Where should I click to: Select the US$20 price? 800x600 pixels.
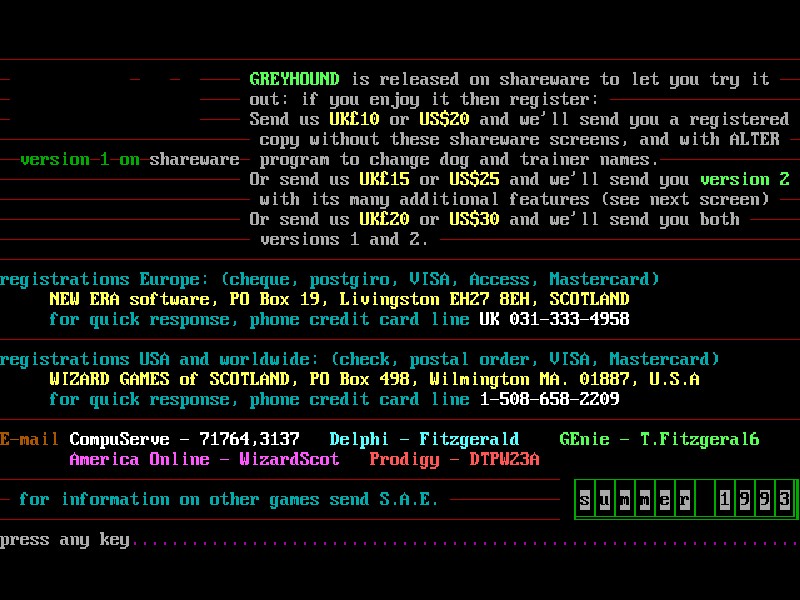pyautogui.click(x=444, y=119)
